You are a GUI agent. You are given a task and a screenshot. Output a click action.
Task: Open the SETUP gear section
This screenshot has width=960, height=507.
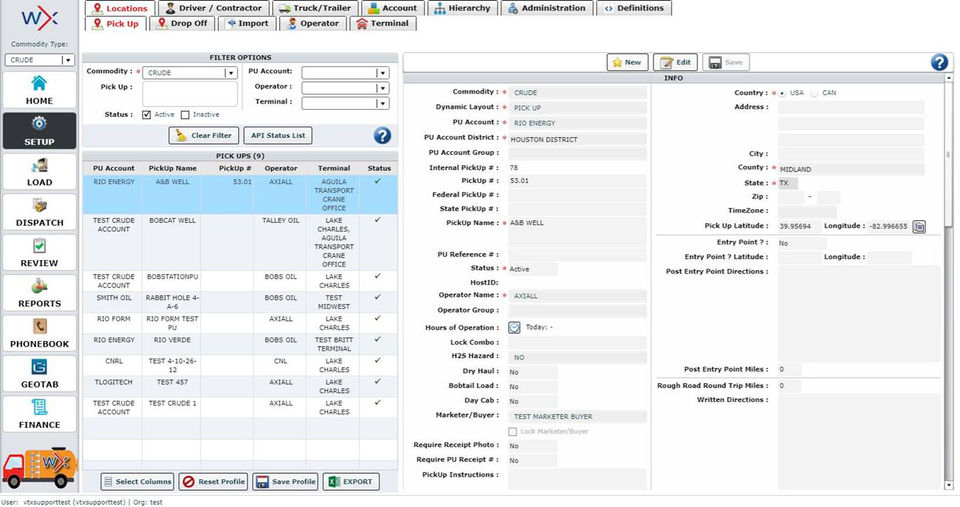(39, 130)
